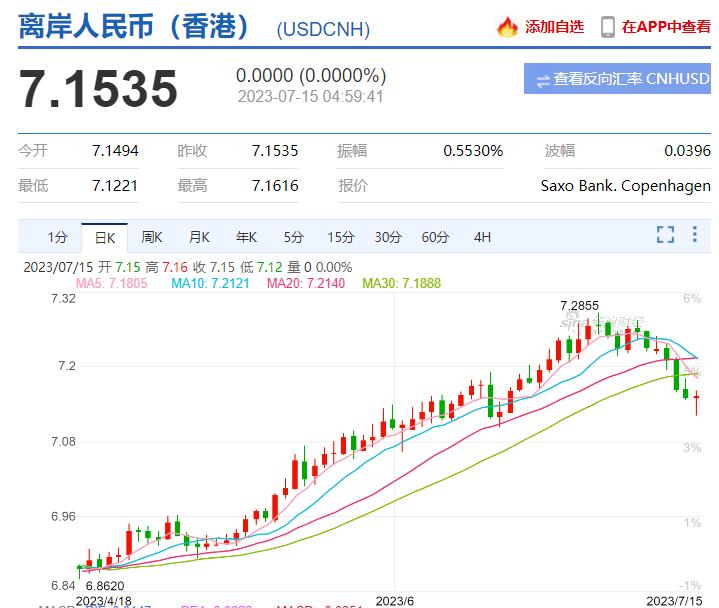
Task: Select the 日K daily chart tab
Action: pos(105,238)
